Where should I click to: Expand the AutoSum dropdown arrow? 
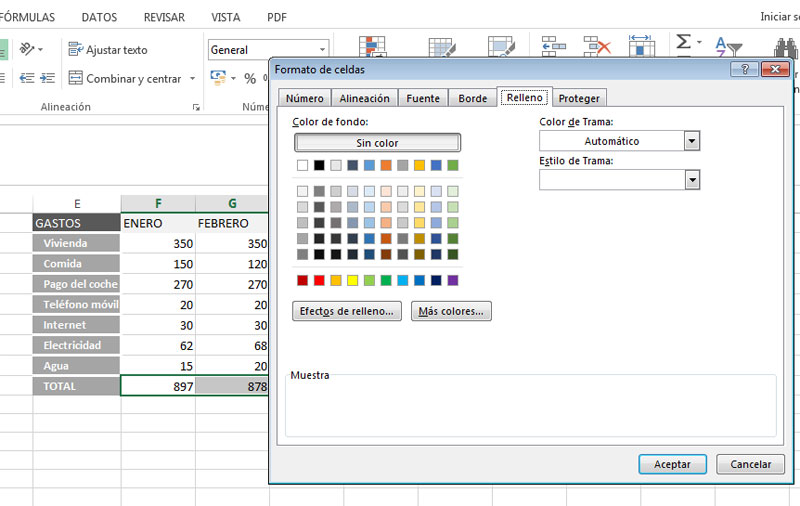(699, 42)
